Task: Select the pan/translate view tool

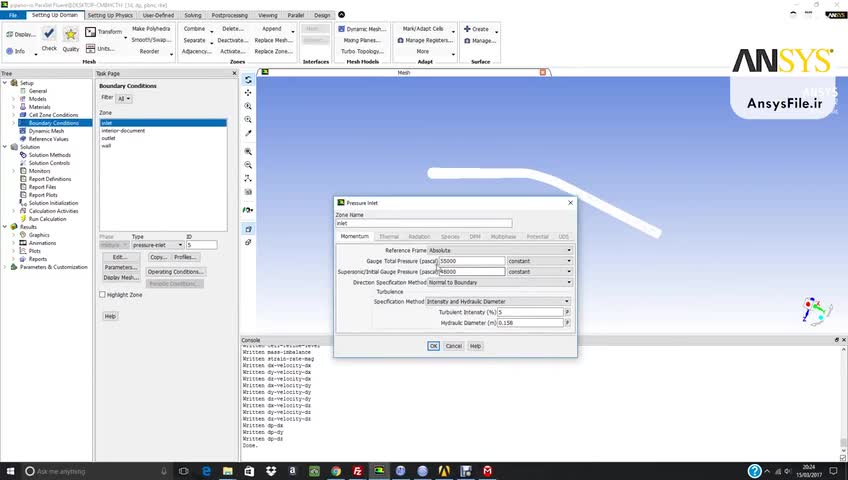Action: point(248,93)
